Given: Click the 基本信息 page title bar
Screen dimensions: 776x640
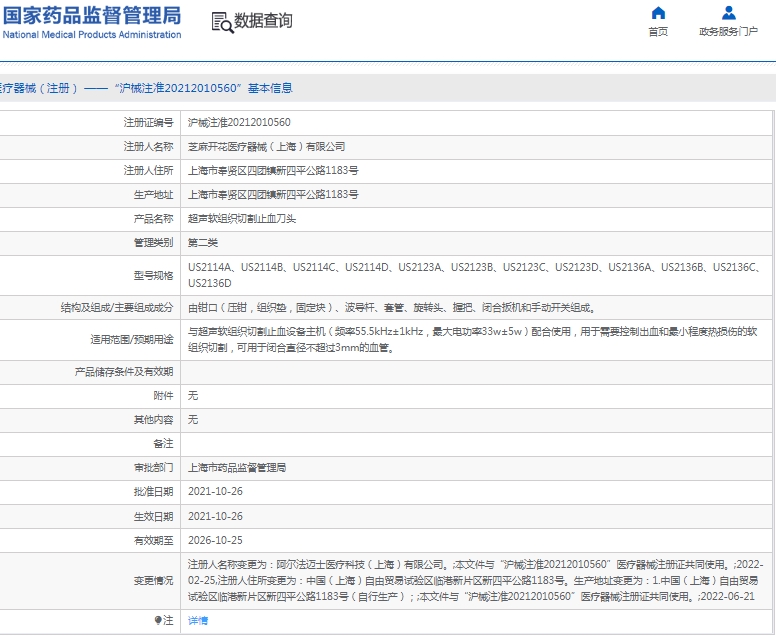Looking at the screenshot, I should pyautogui.click(x=388, y=88).
